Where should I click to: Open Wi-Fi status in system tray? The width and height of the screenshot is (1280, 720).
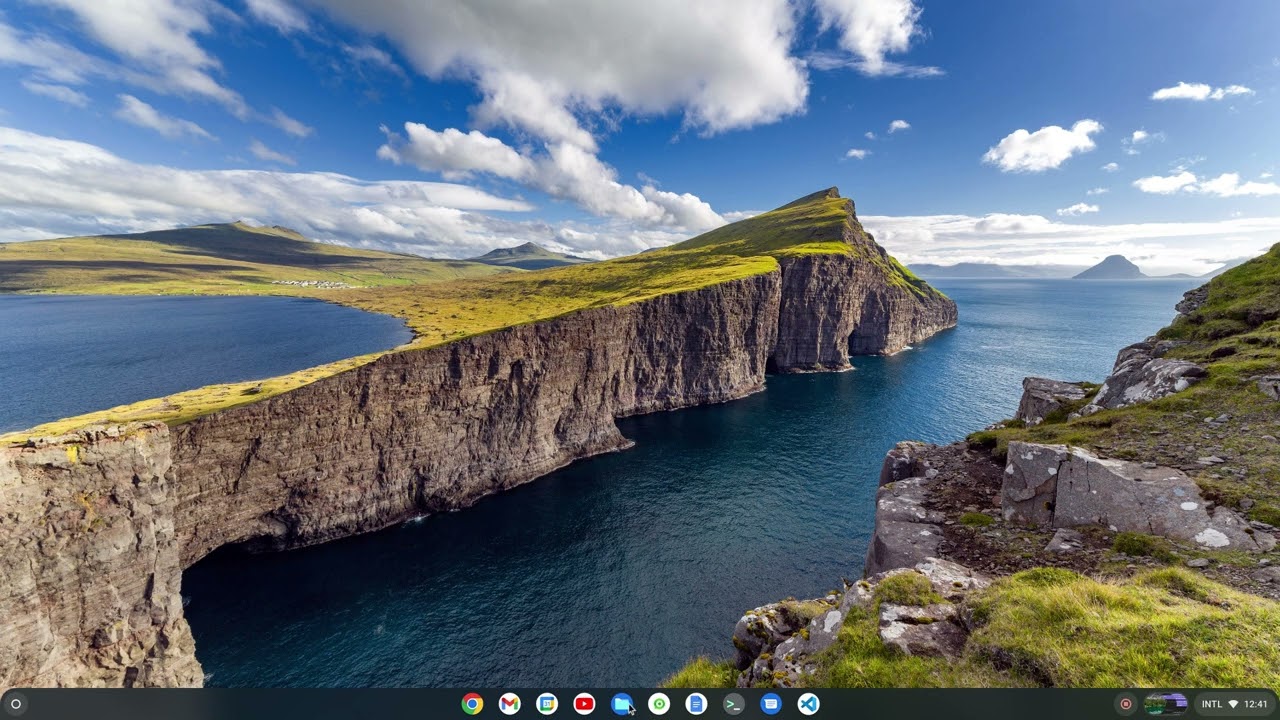[x=1233, y=704]
